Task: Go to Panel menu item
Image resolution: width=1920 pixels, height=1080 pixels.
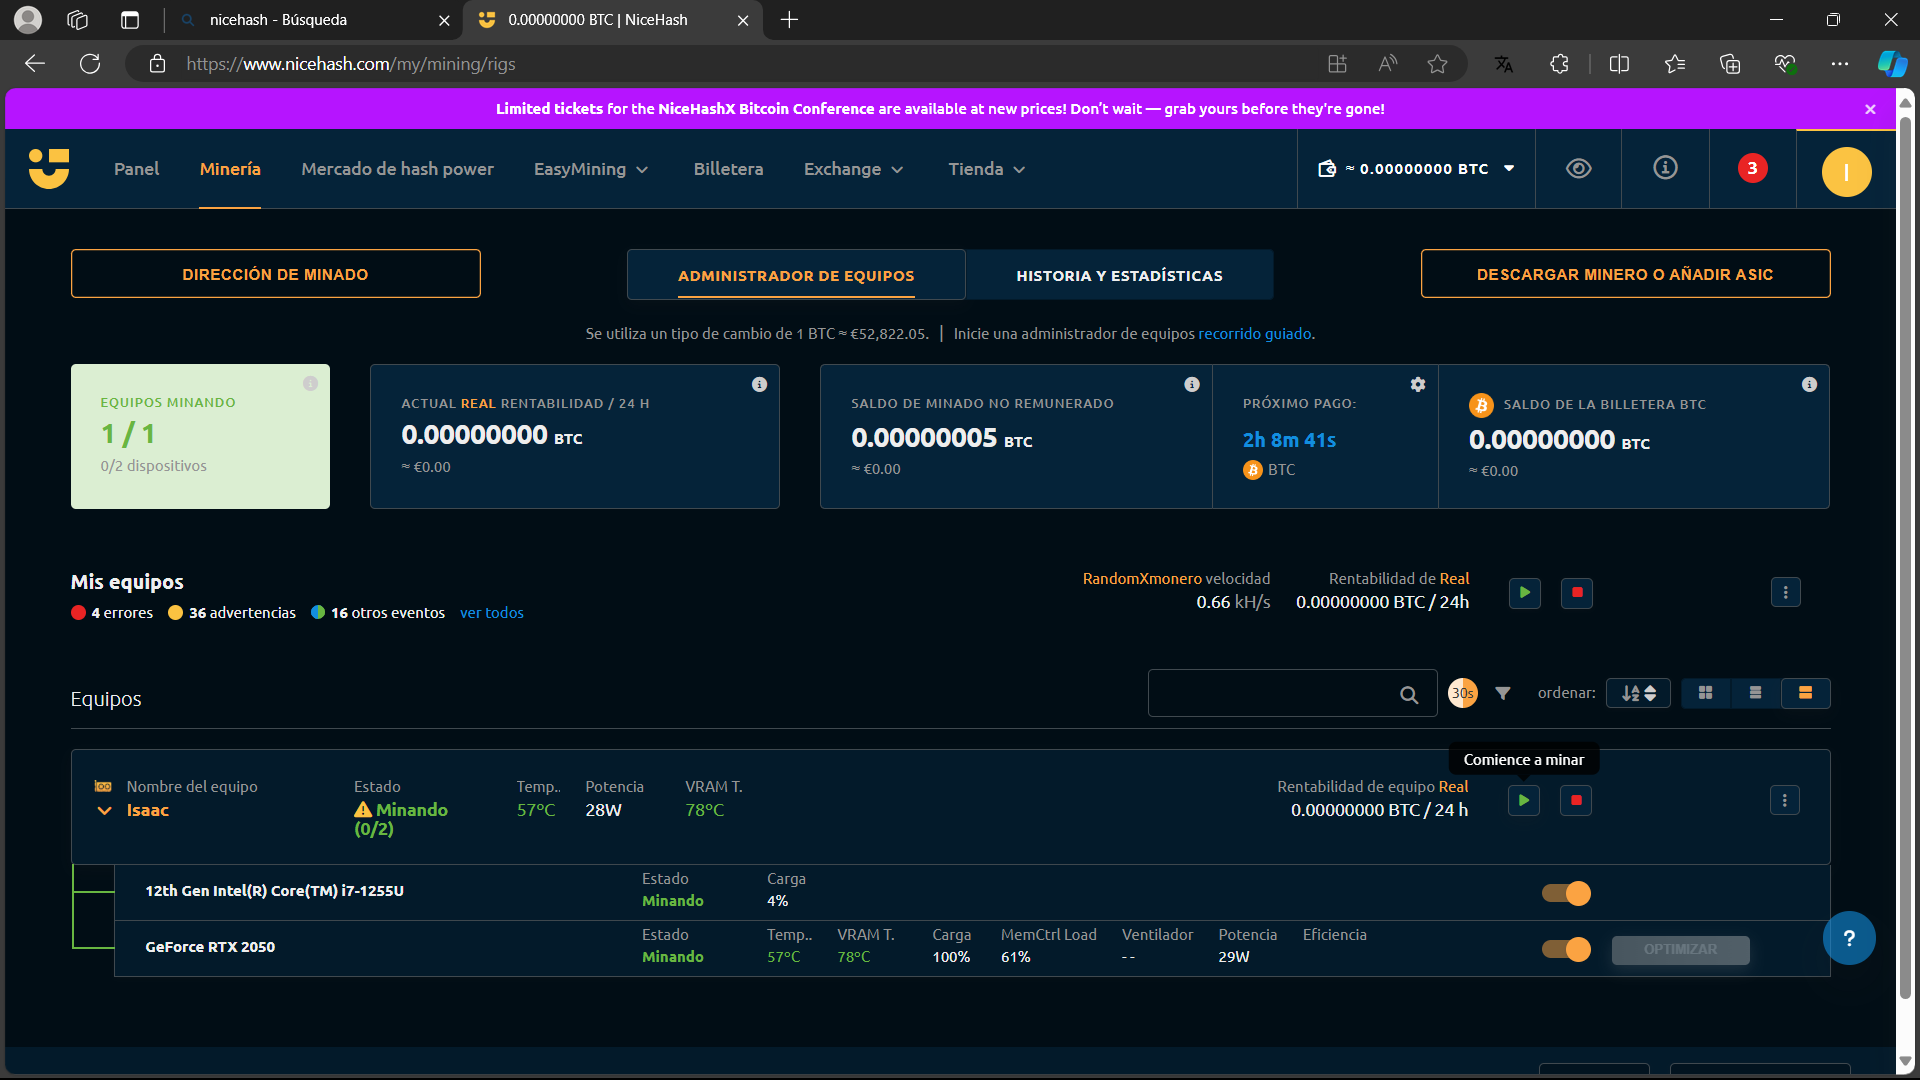Action: [136, 169]
